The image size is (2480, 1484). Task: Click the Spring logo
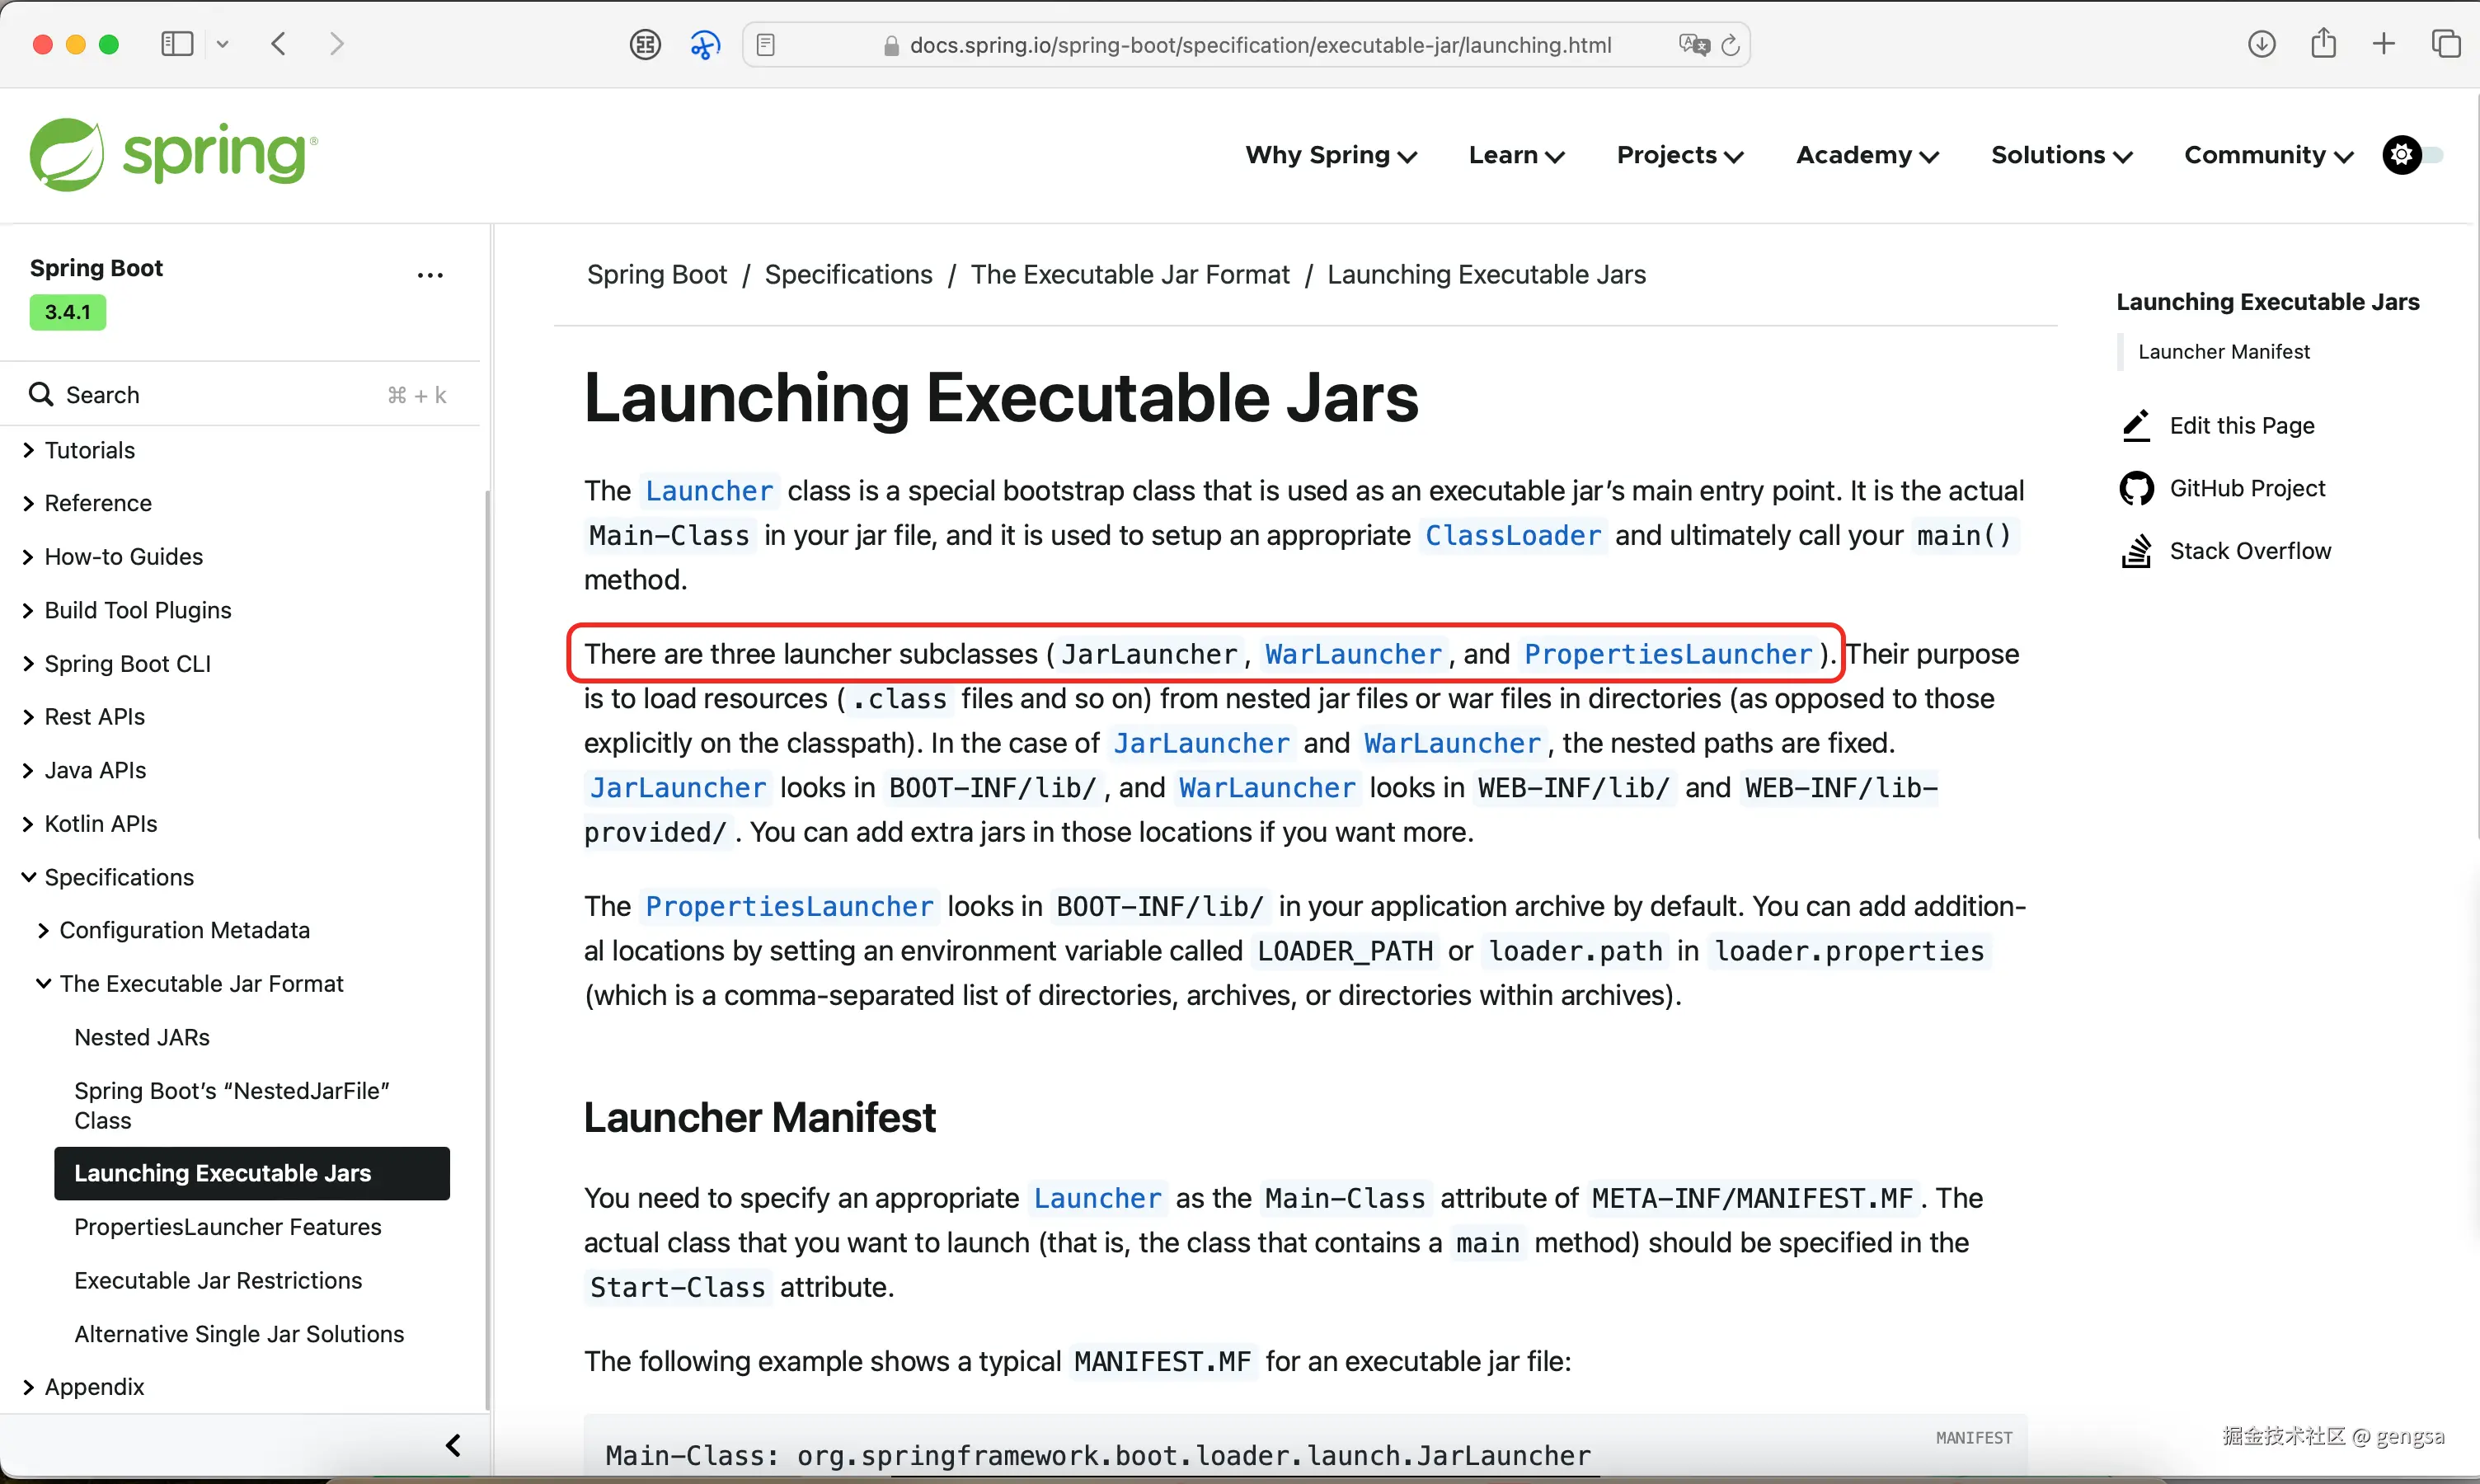click(173, 155)
